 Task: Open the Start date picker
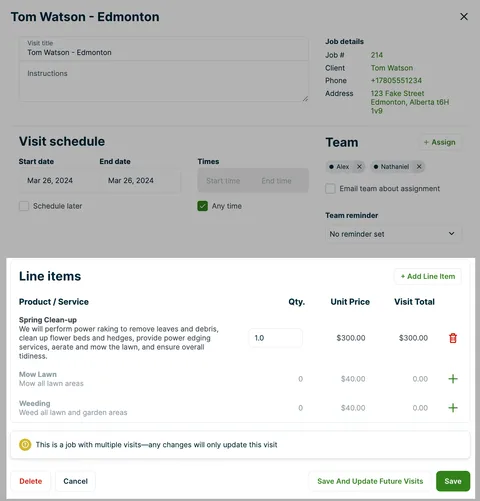click(x=58, y=181)
